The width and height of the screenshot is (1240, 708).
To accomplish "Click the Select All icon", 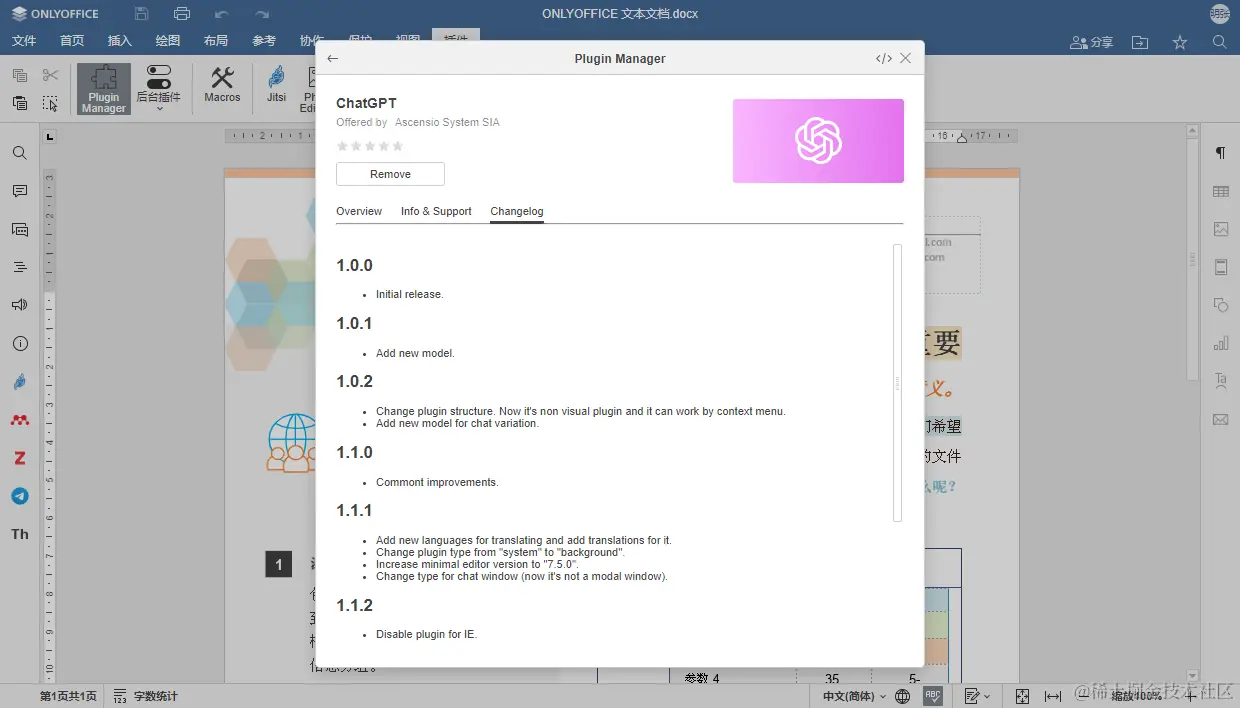I will coord(51,103).
